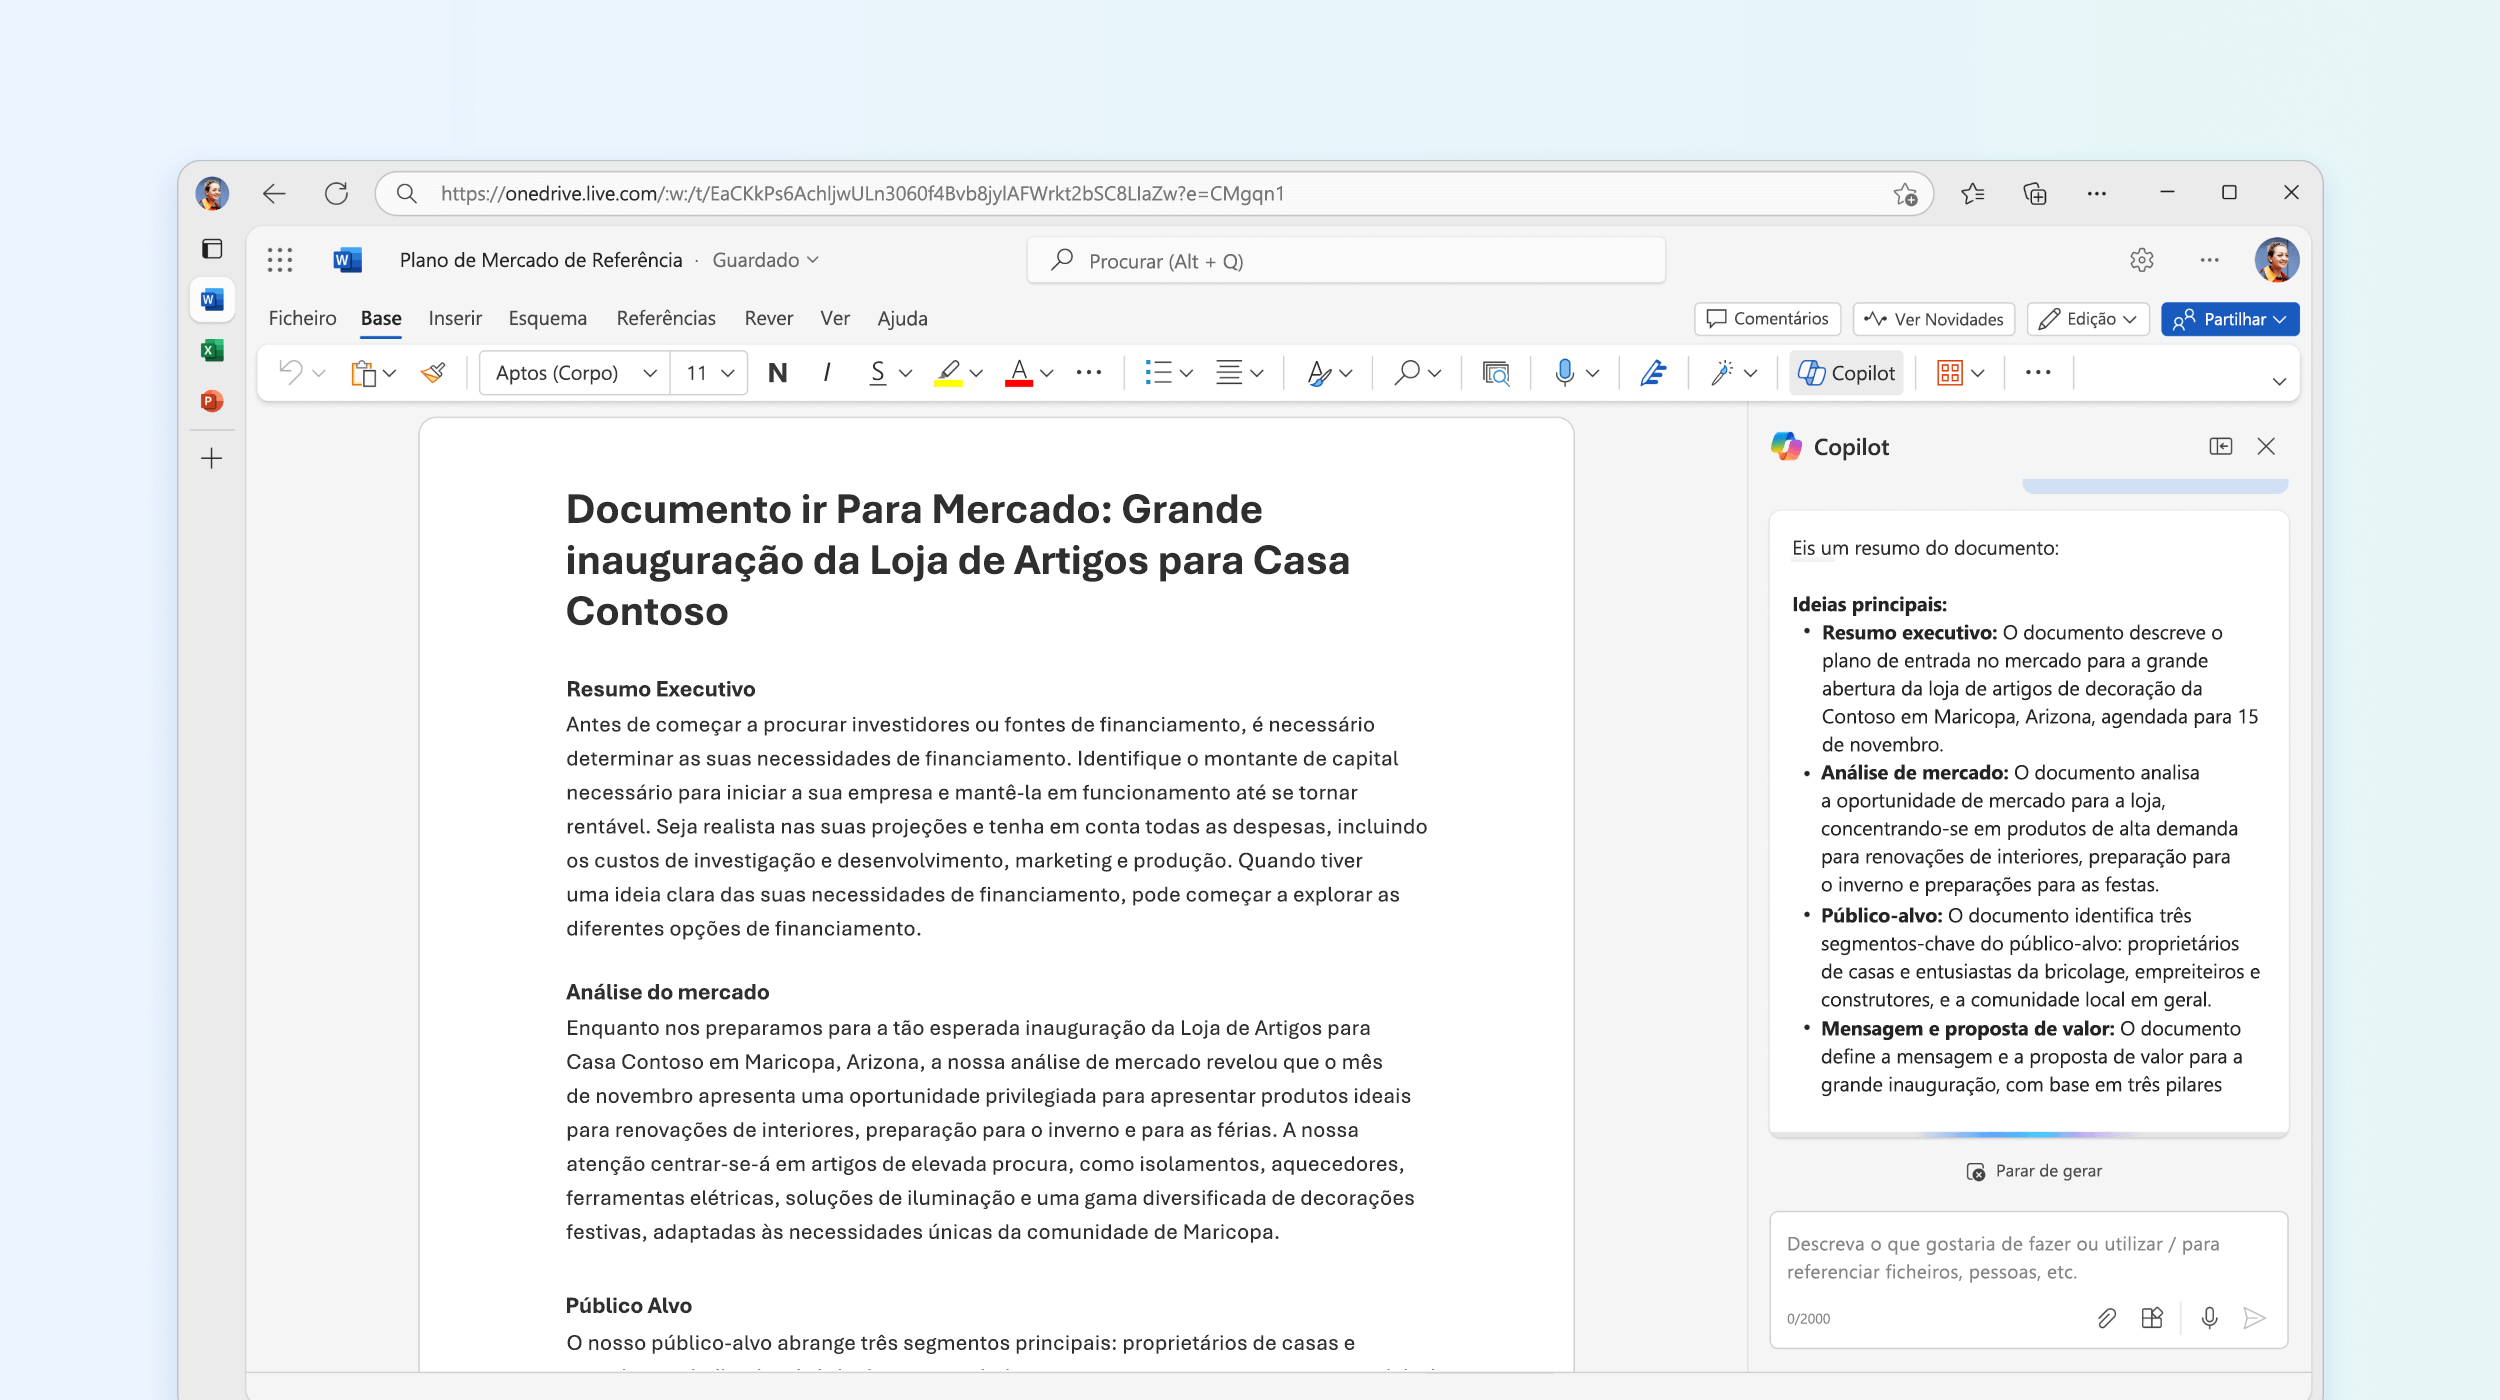Screen dimensions: 2500x1400
Task: Open the Find magnifier tool
Action: point(1406,373)
